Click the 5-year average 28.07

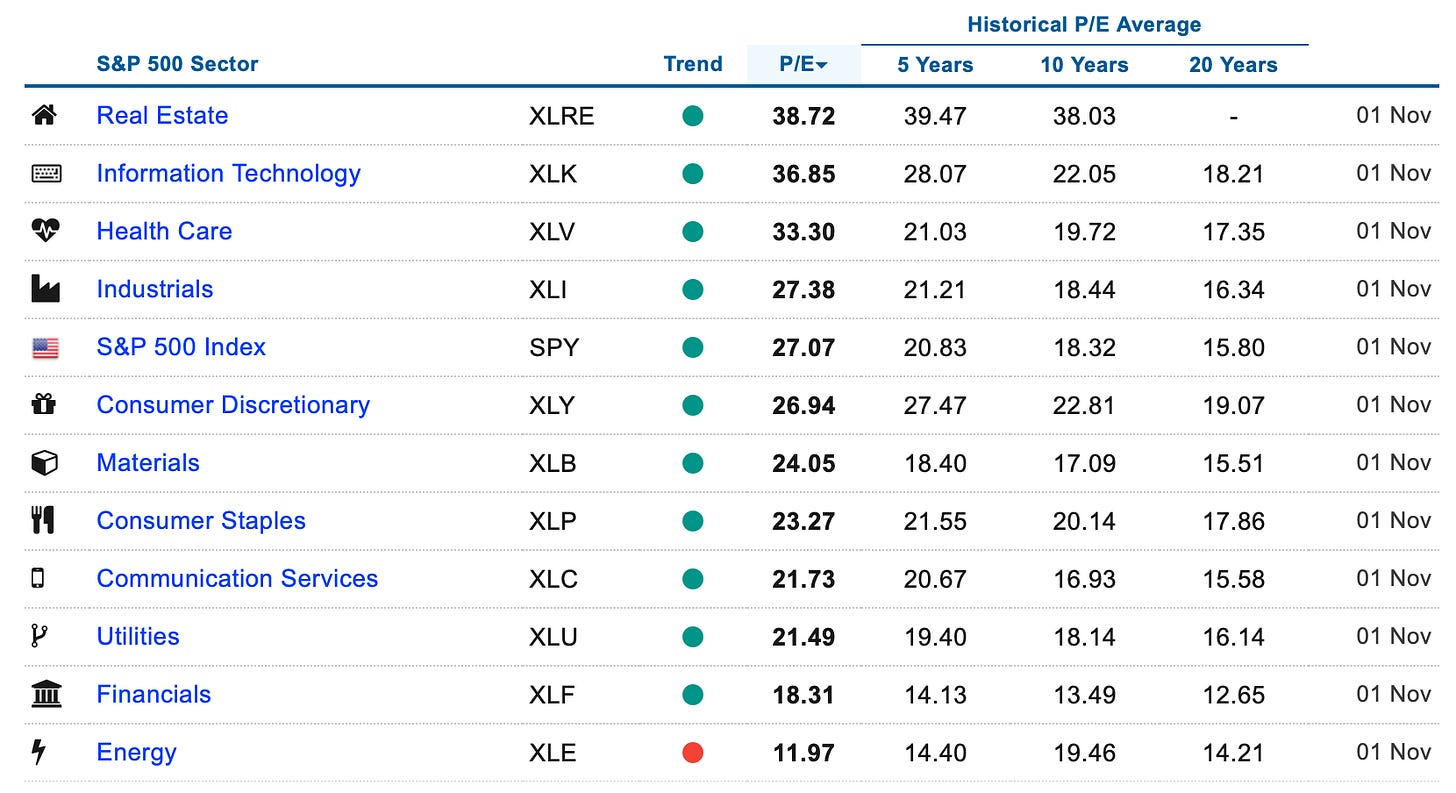pos(935,174)
